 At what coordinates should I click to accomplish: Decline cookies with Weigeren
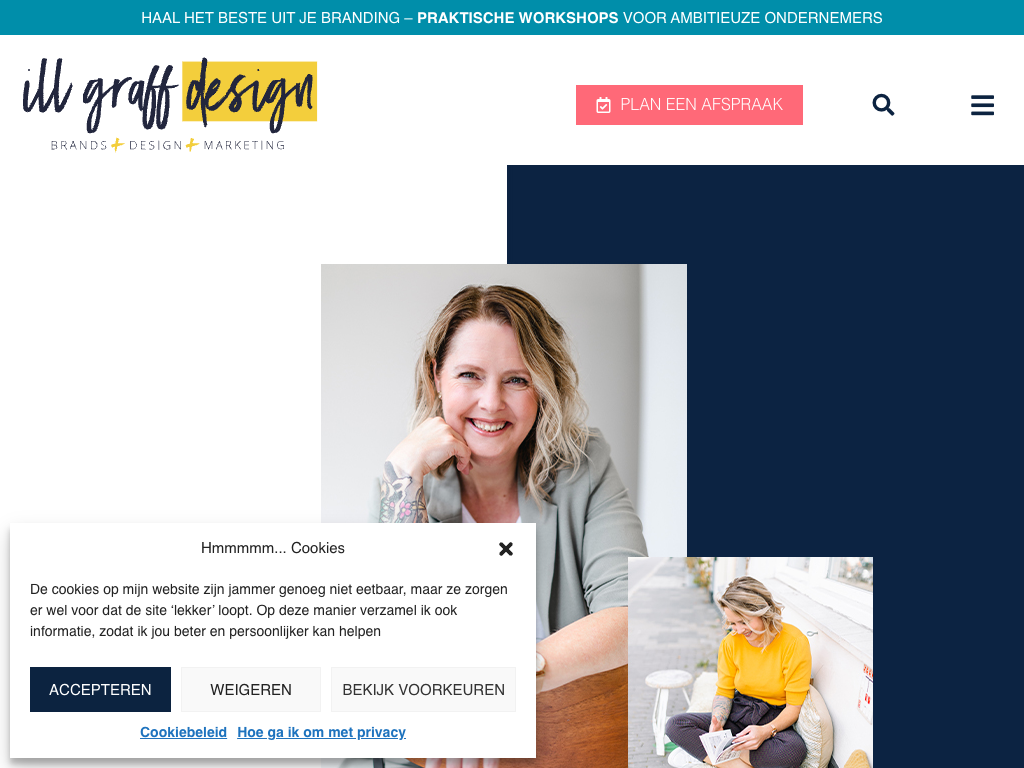tap(251, 690)
